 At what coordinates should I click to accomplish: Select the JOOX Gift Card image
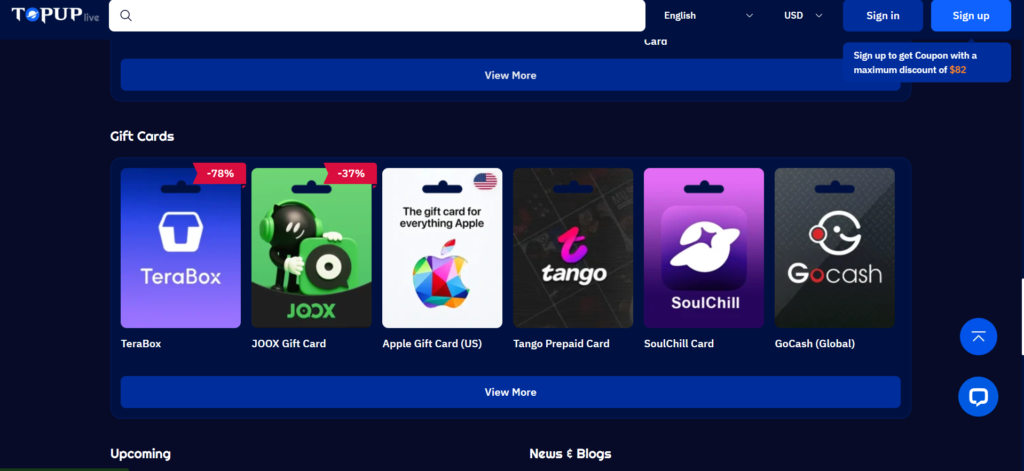tap(312, 248)
